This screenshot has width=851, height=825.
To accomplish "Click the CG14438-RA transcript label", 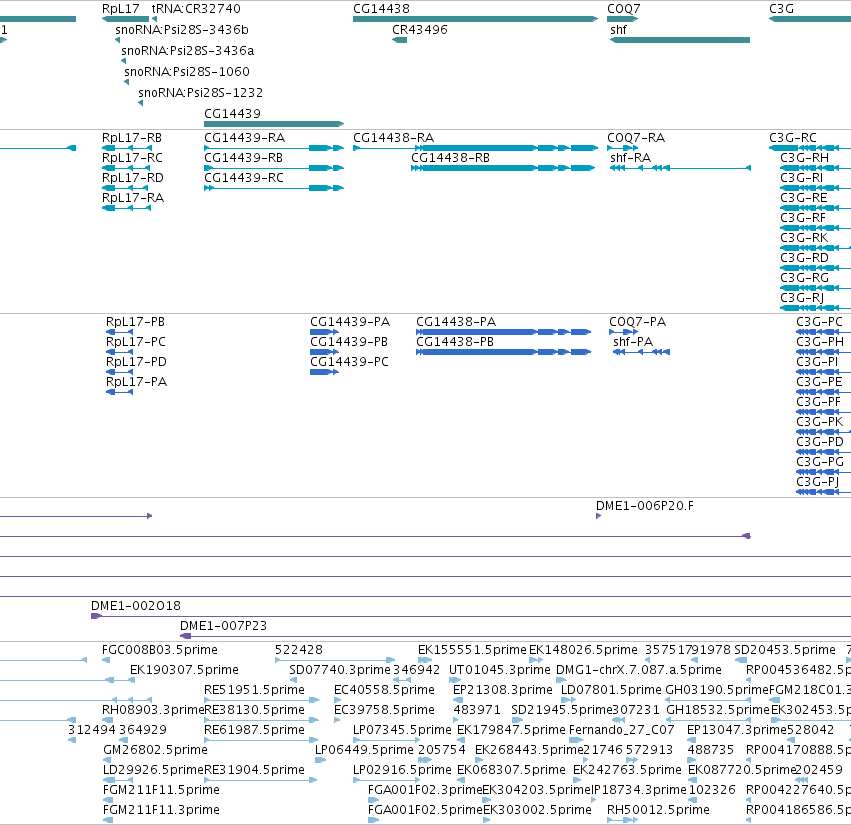I will (x=393, y=138).
